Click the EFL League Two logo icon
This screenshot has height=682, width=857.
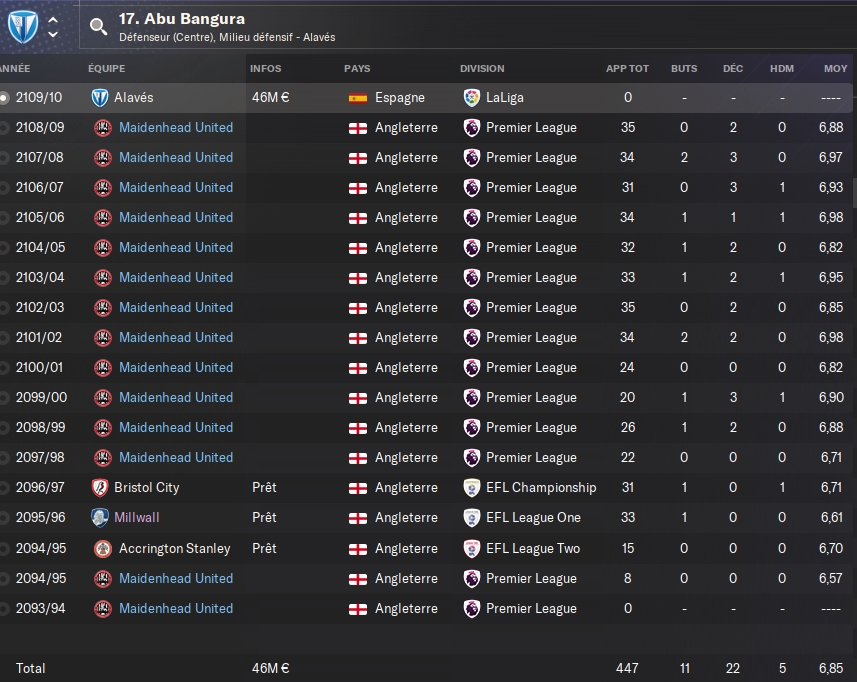471,548
